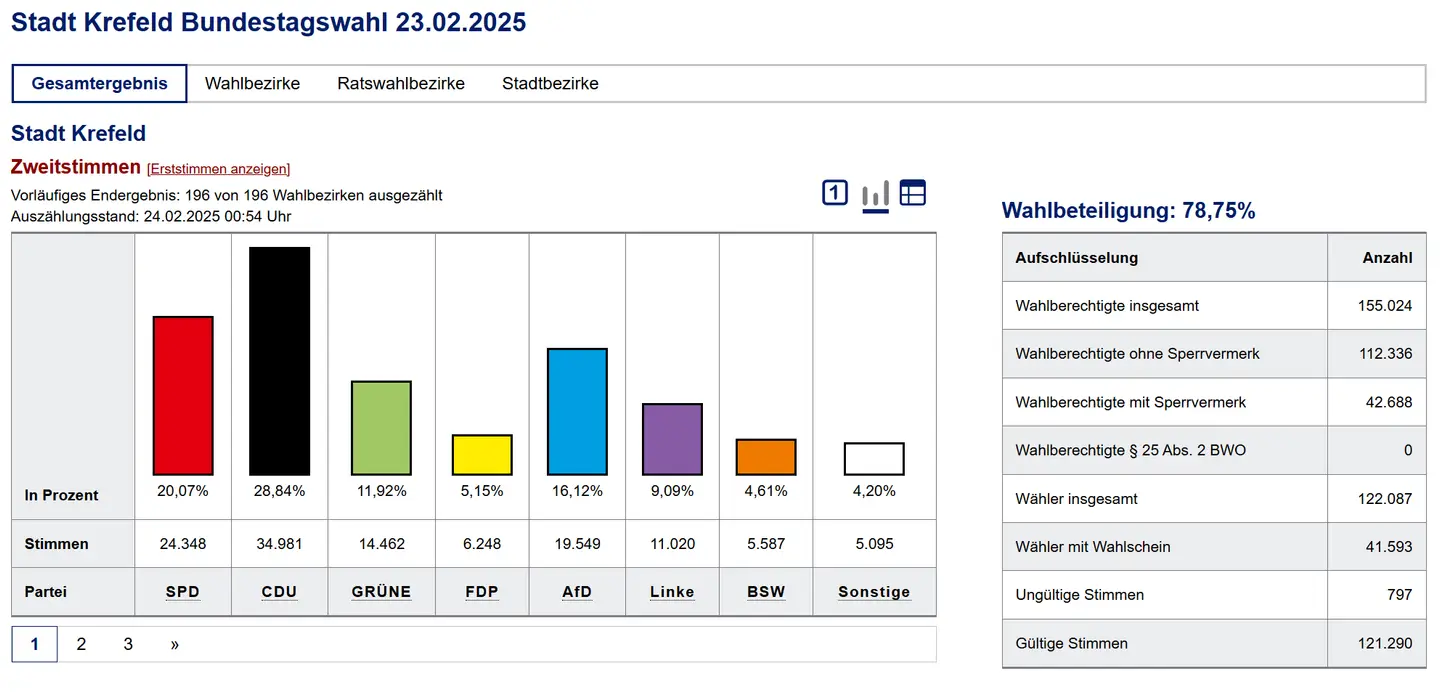The height and width of the screenshot is (695, 1440).
Task: Open the single result view via '1' icon
Action: [834, 193]
